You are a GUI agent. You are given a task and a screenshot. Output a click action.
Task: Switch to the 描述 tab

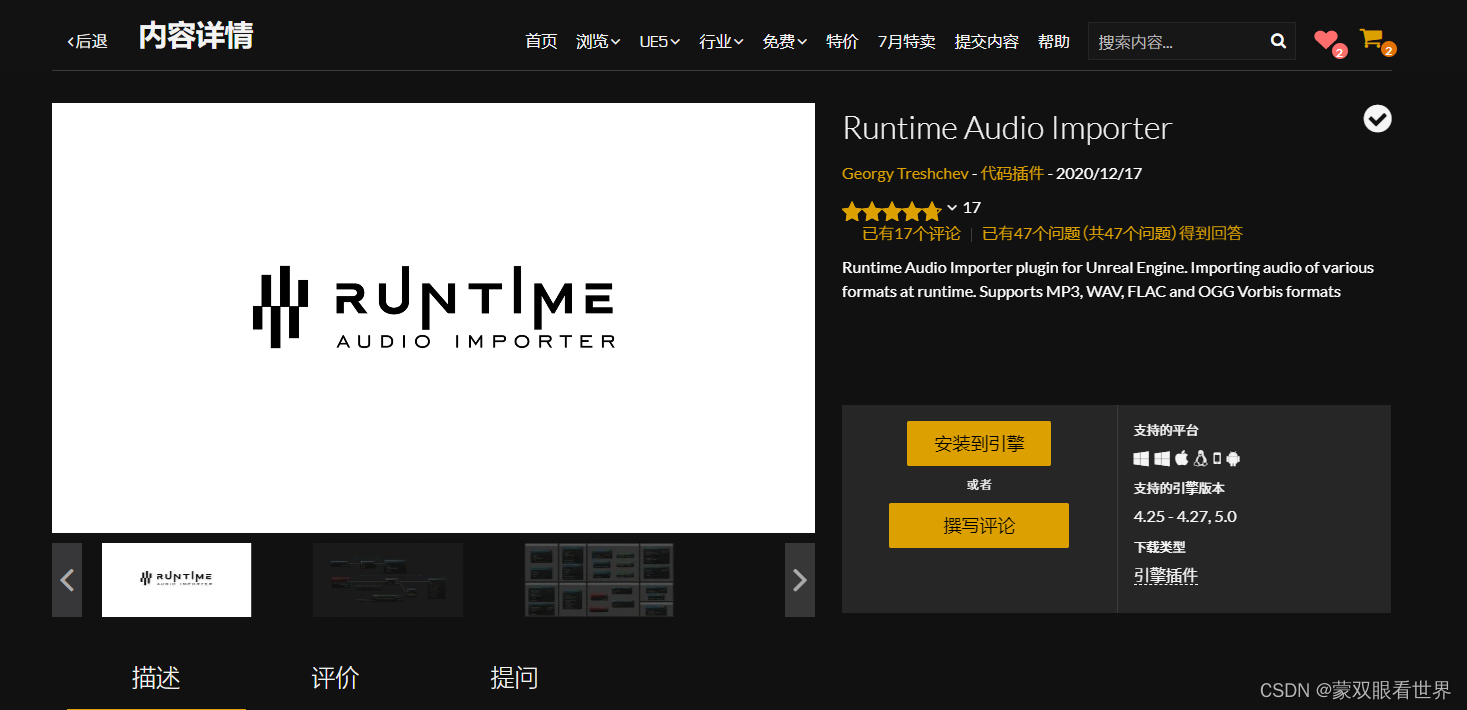click(156, 678)
